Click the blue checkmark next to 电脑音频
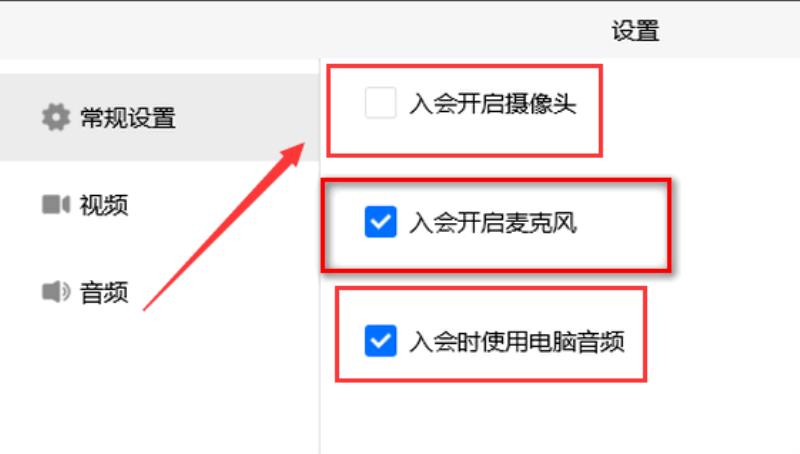This screenshot has width=800, height=454. pyautogui.click(x=381, y=341)
